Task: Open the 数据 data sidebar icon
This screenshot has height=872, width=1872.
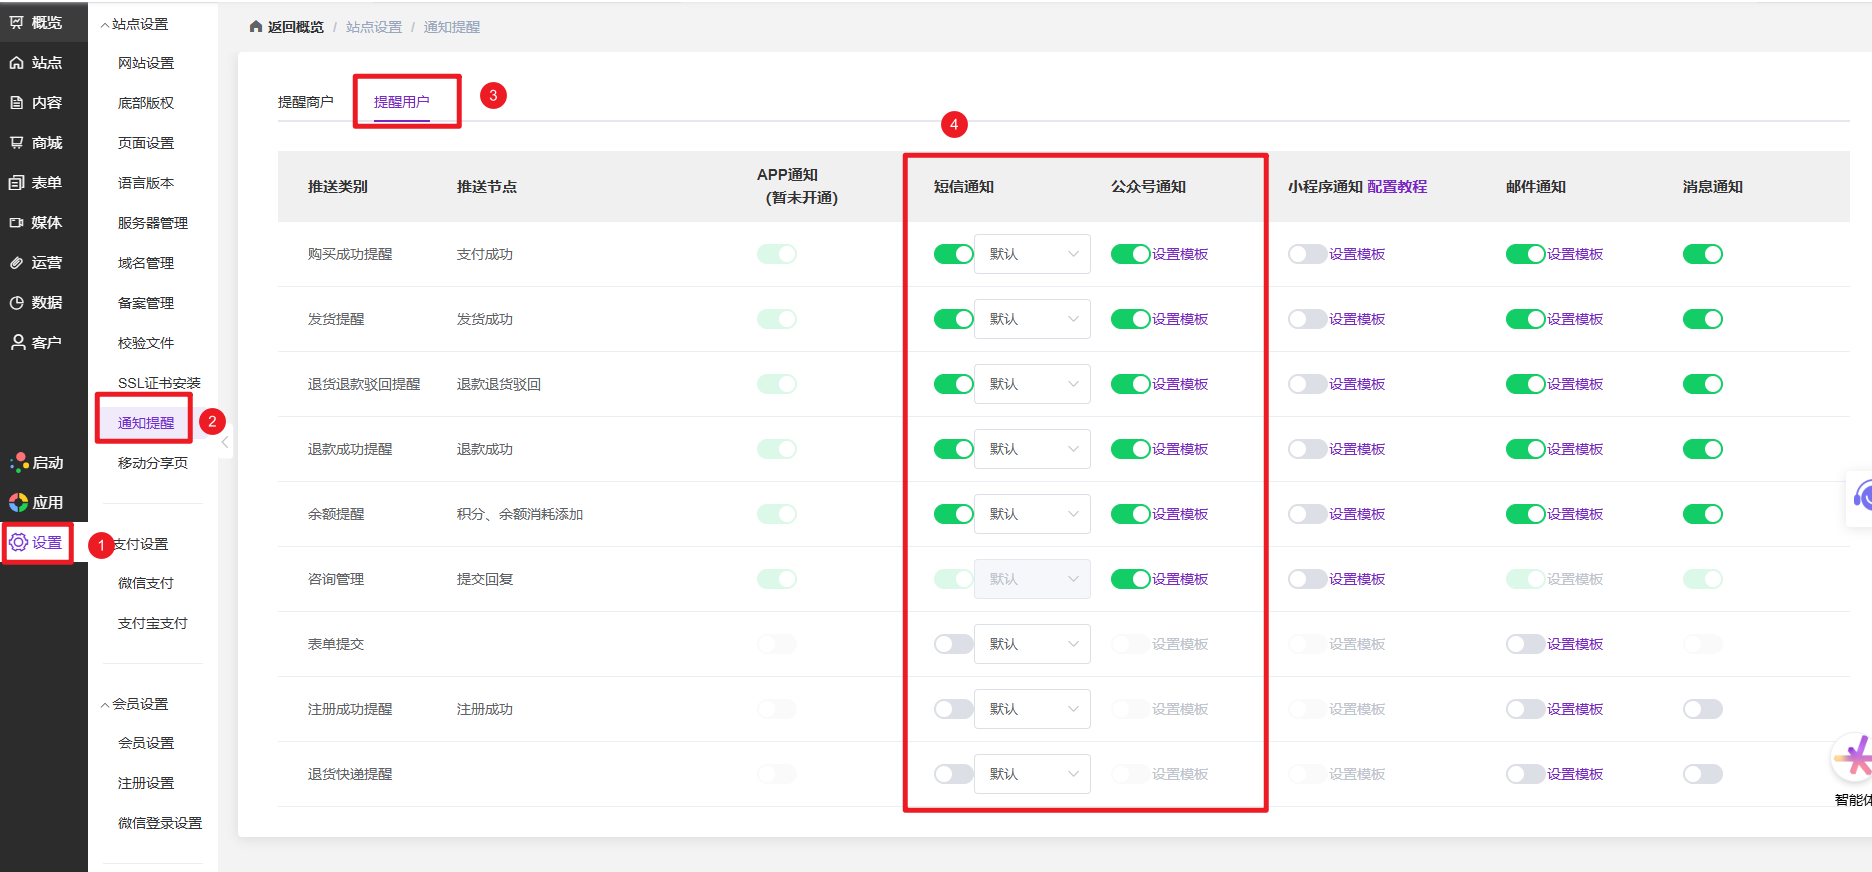Action: tap(17, 303)
